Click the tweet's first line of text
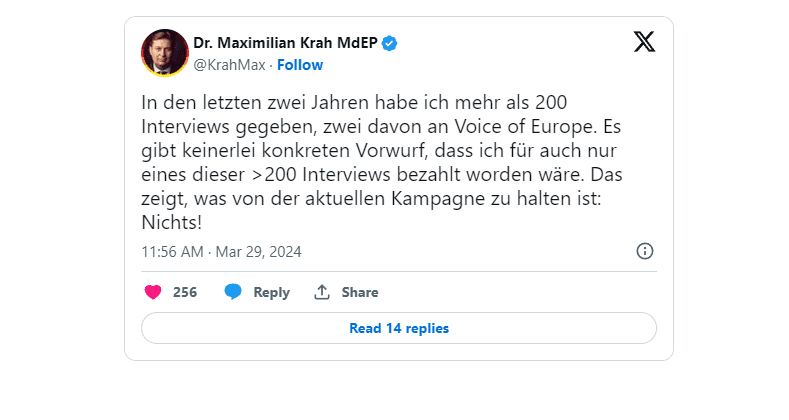Viewport: 789px width, 420px height. (355, 102)
